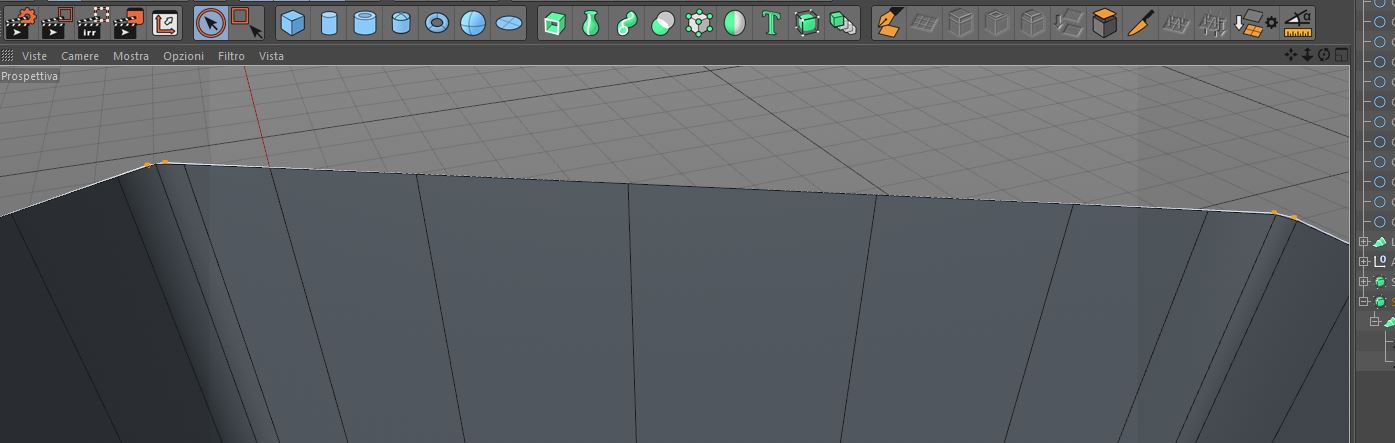
Task: Click the viewport rotate camera icon
Action: [1324, 55]
